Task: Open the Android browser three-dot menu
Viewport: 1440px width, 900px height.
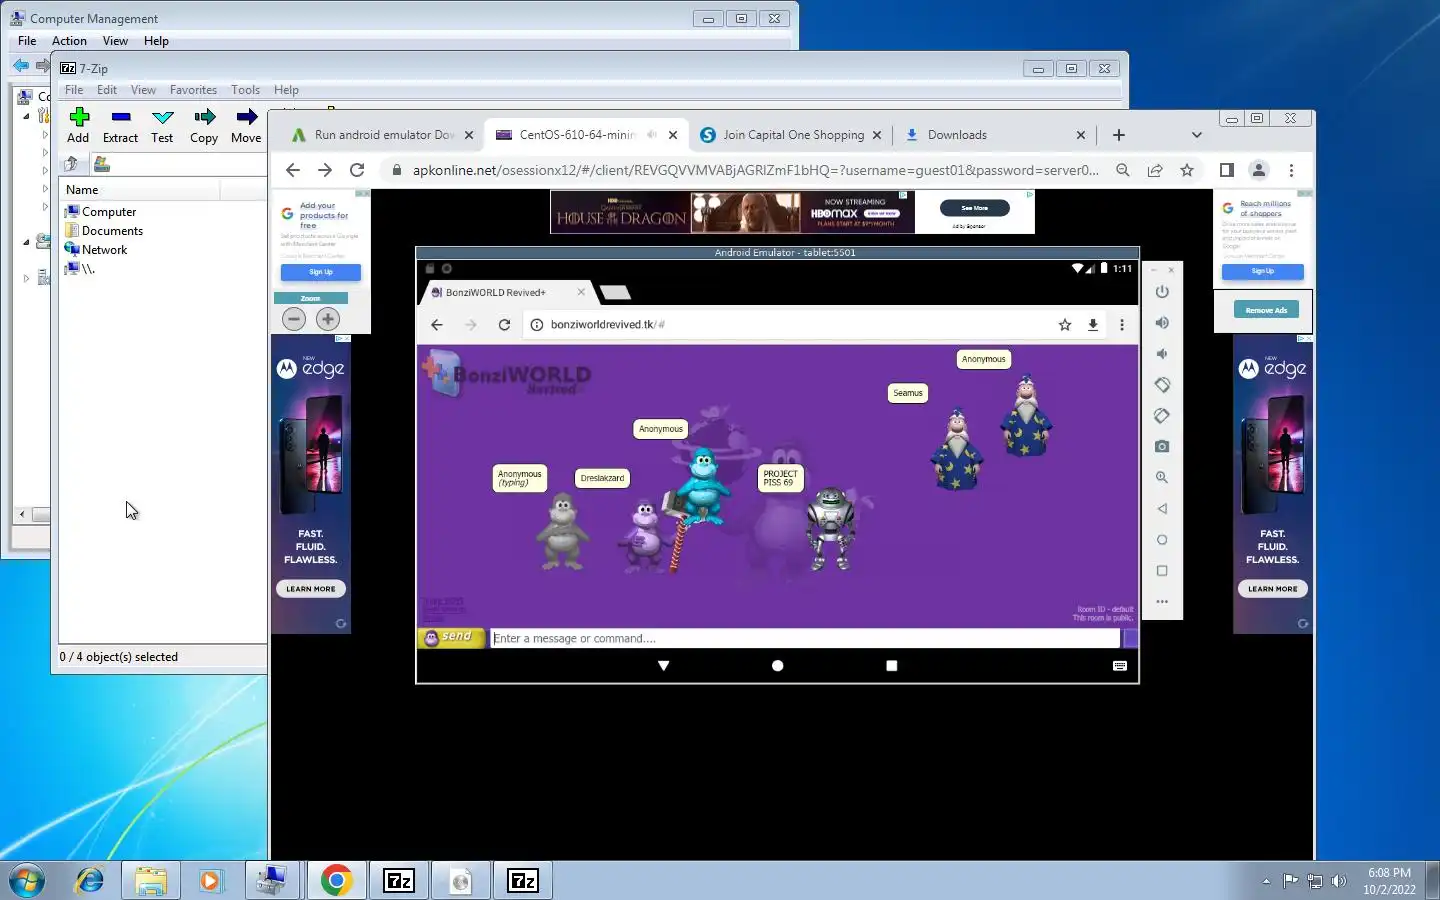Action: [x=1122, y=325]
